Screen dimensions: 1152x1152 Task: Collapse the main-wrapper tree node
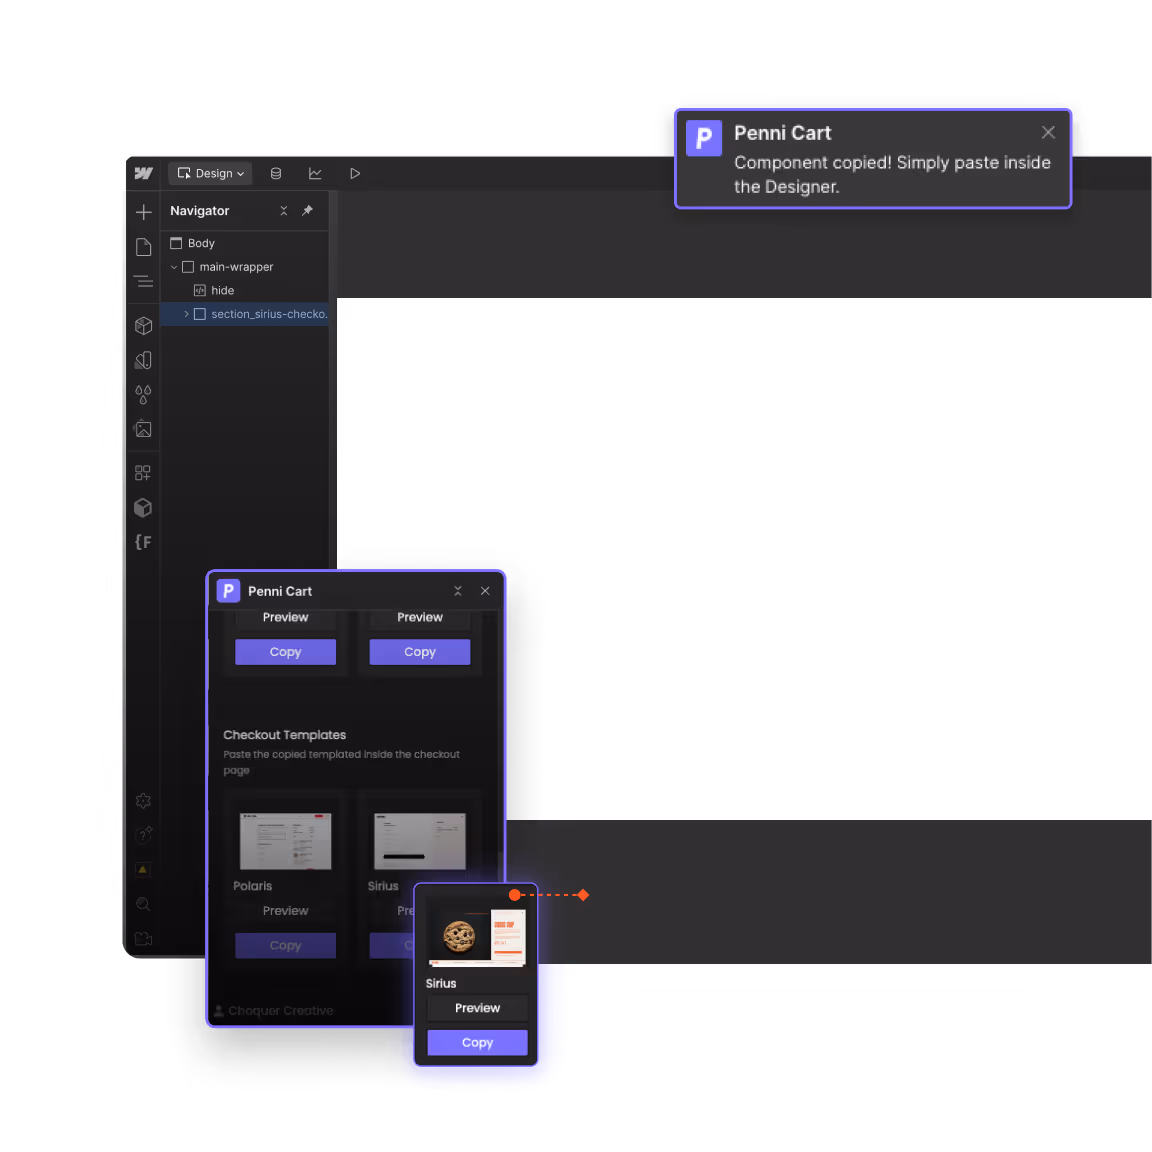point(174,267)
